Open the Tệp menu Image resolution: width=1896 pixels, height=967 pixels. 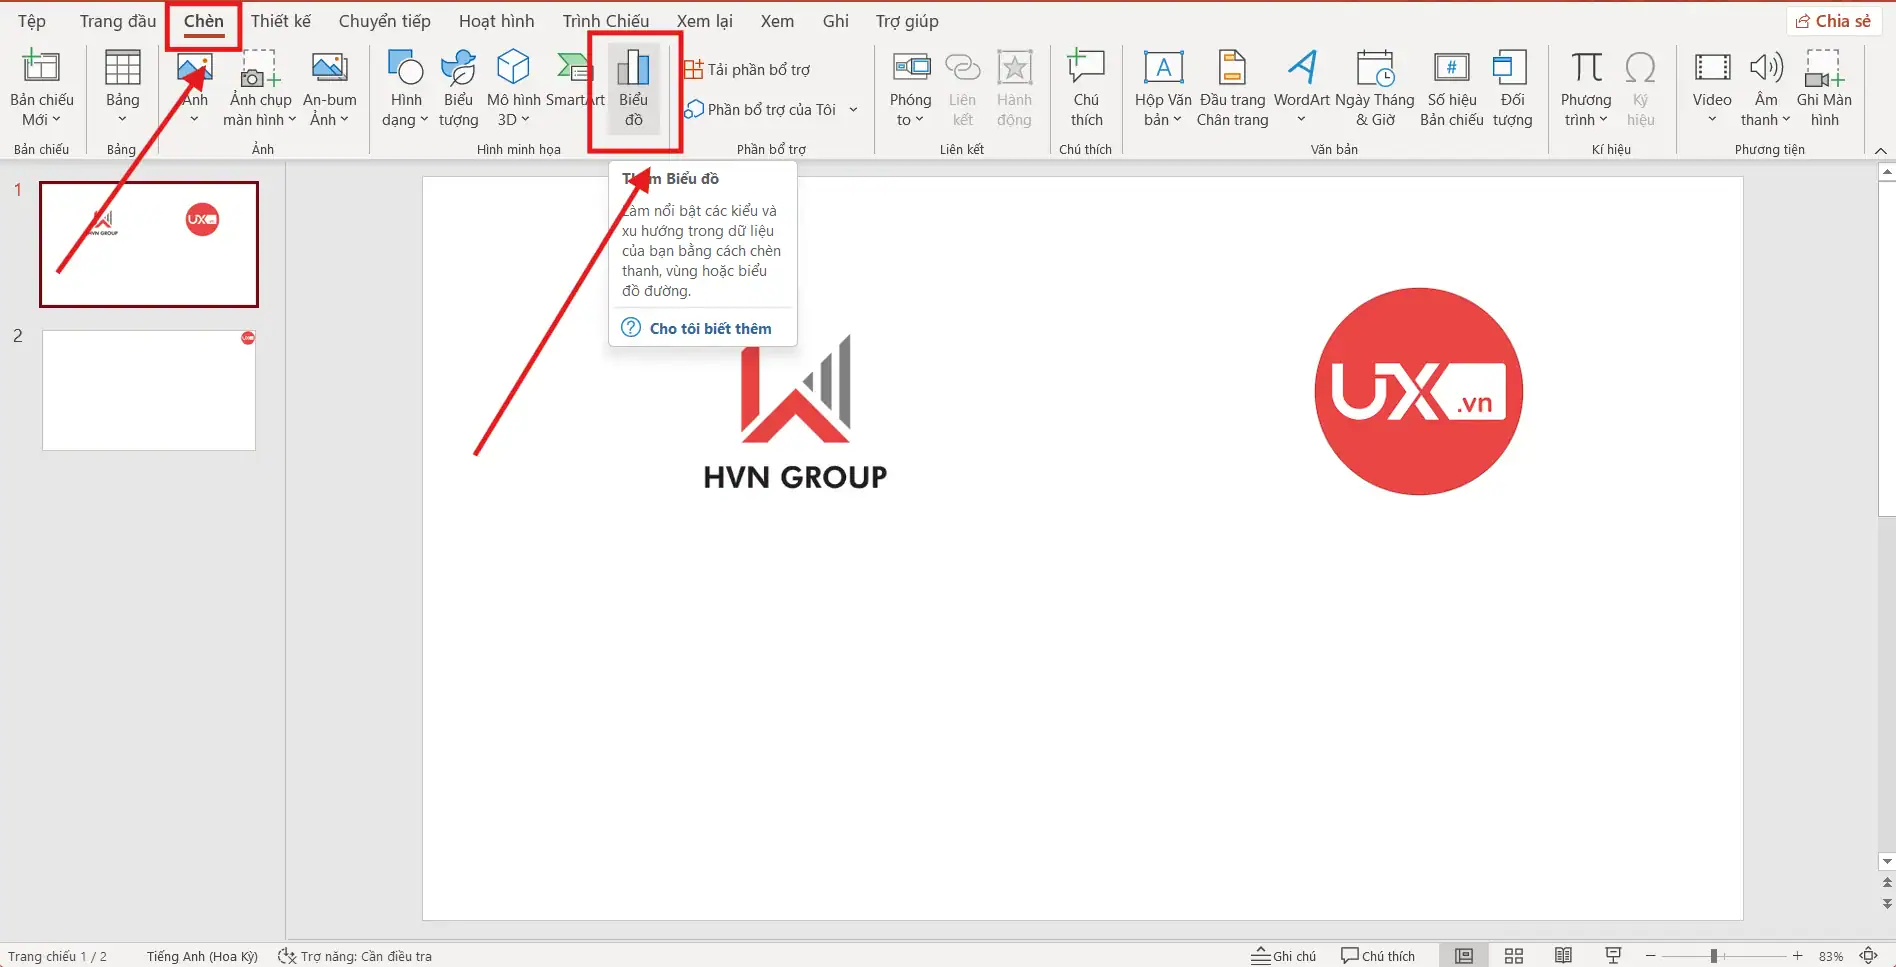(x=31, y=20)
